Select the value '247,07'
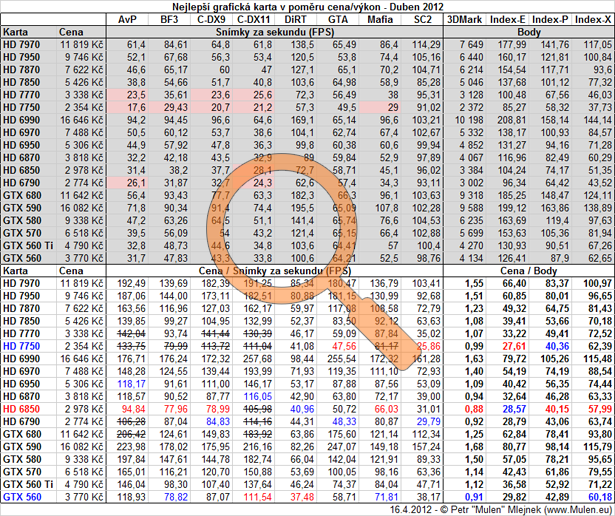The height and width of the screenshot is (516, 615). 342,447
